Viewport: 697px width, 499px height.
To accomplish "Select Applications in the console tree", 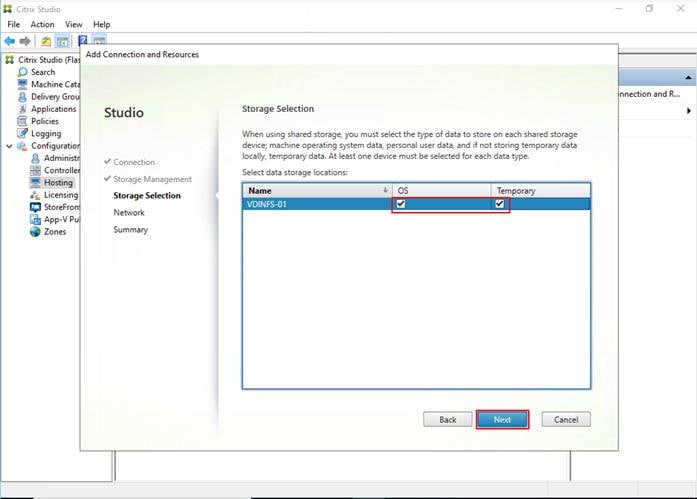I will [53, 109].
